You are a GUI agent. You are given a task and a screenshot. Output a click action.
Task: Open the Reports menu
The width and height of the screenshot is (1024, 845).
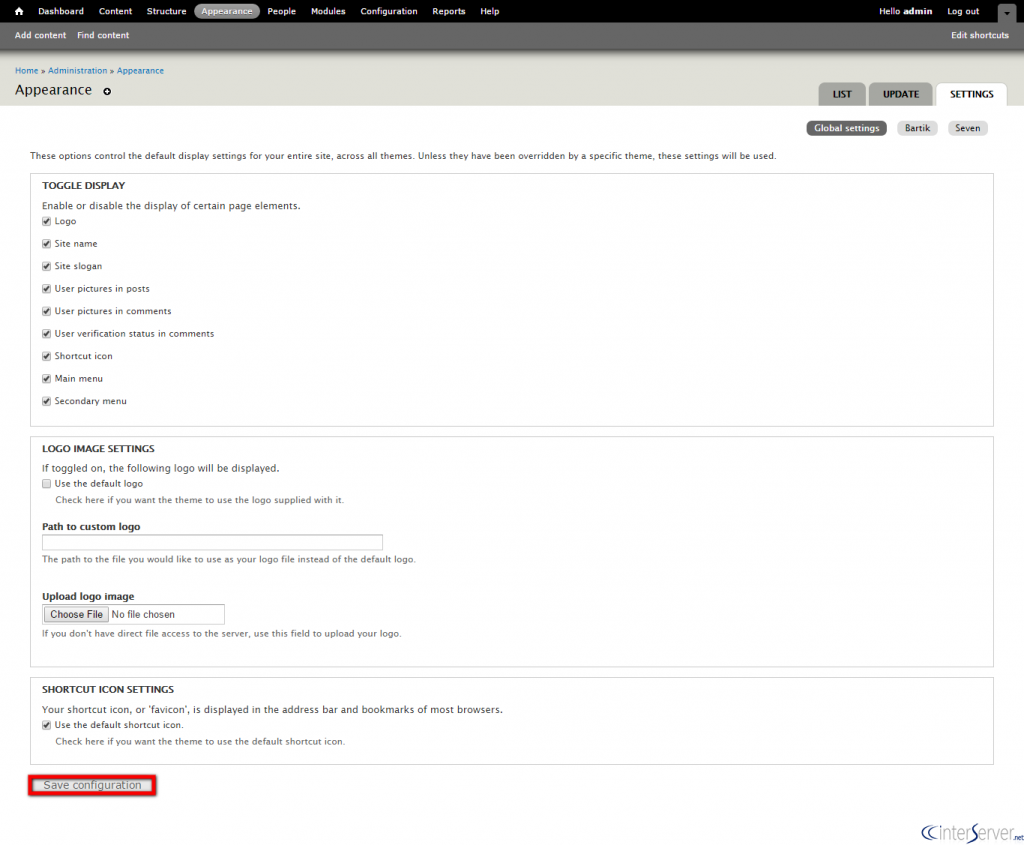point(449,11)
